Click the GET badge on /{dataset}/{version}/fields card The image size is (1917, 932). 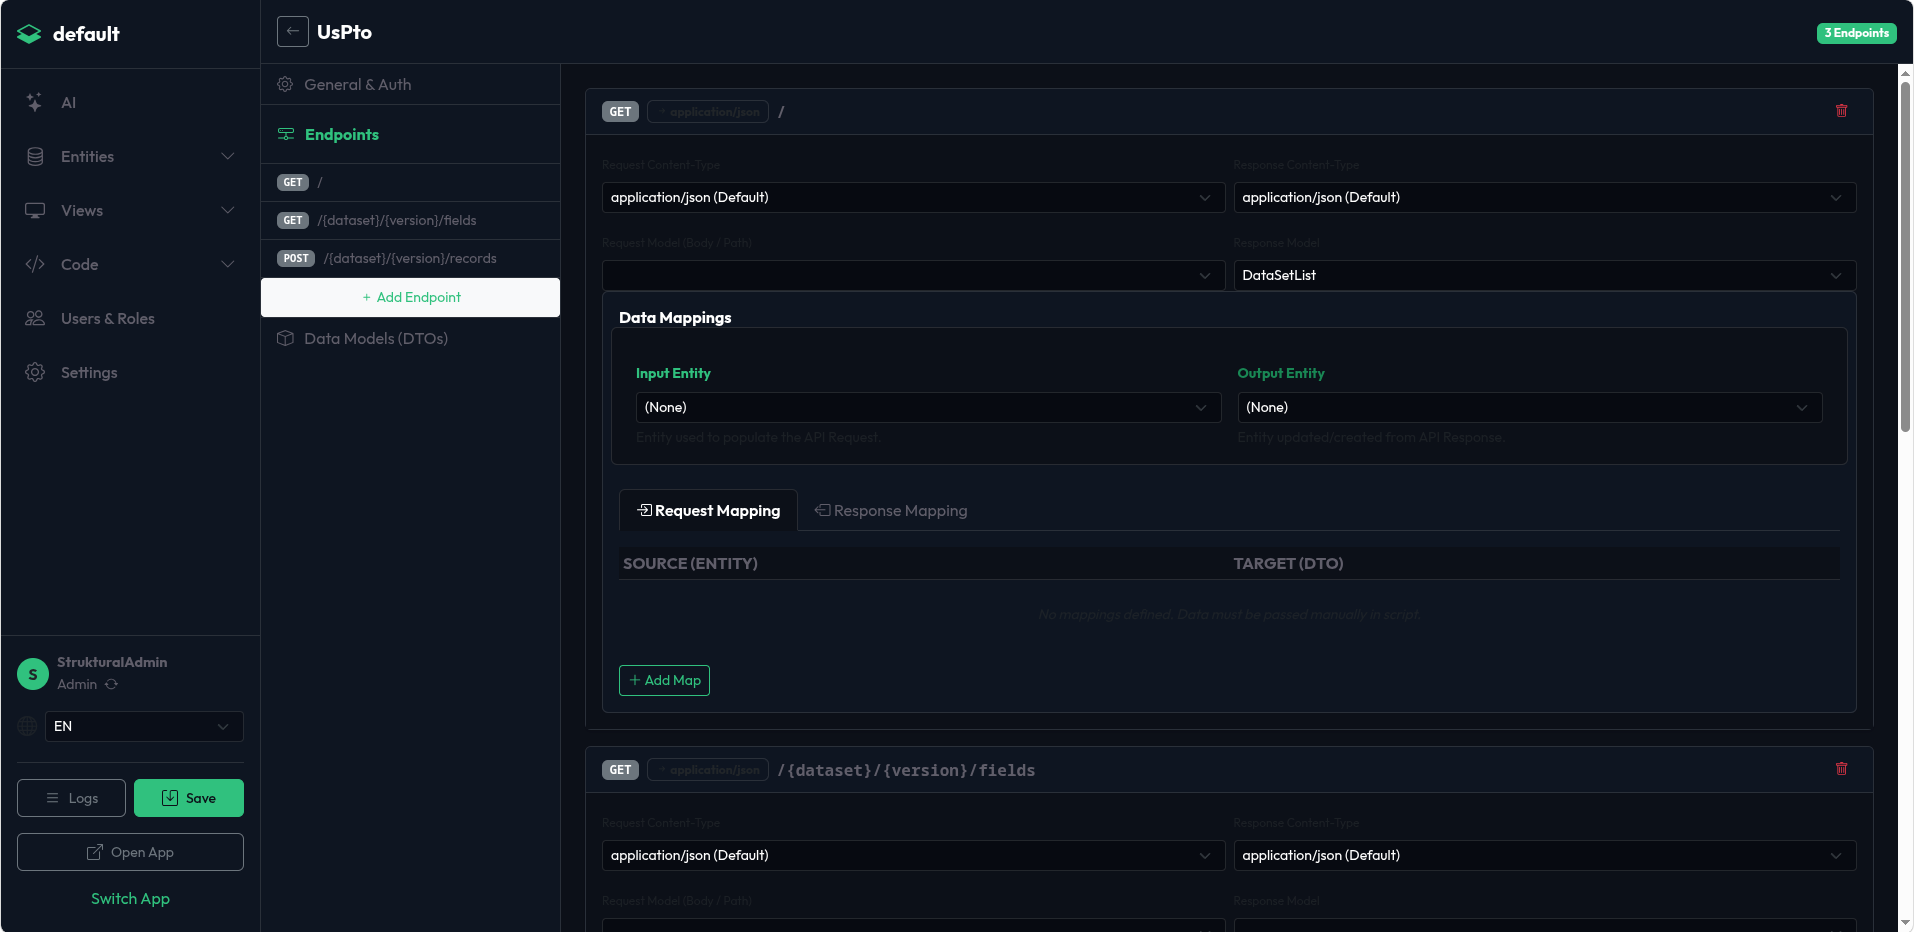click(620, 770)
